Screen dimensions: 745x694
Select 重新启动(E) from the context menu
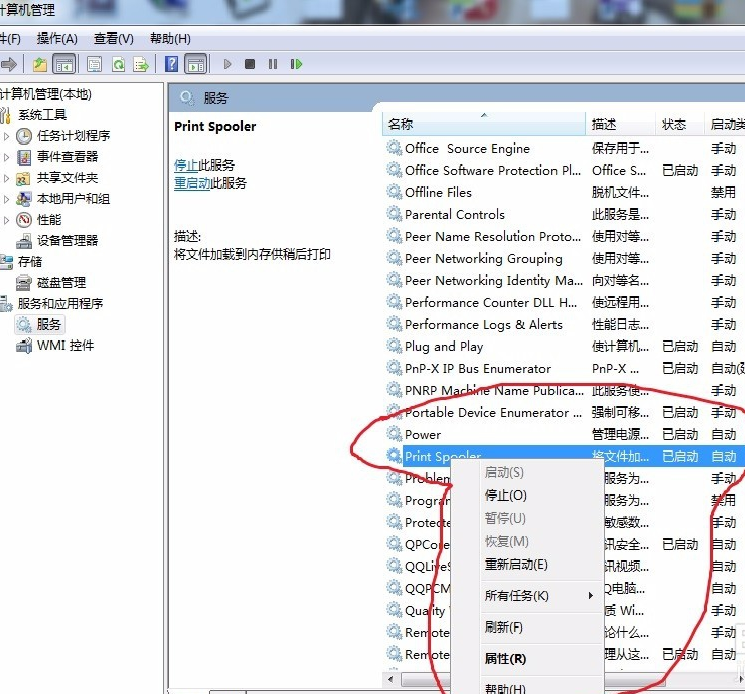(x=516, y=564)
